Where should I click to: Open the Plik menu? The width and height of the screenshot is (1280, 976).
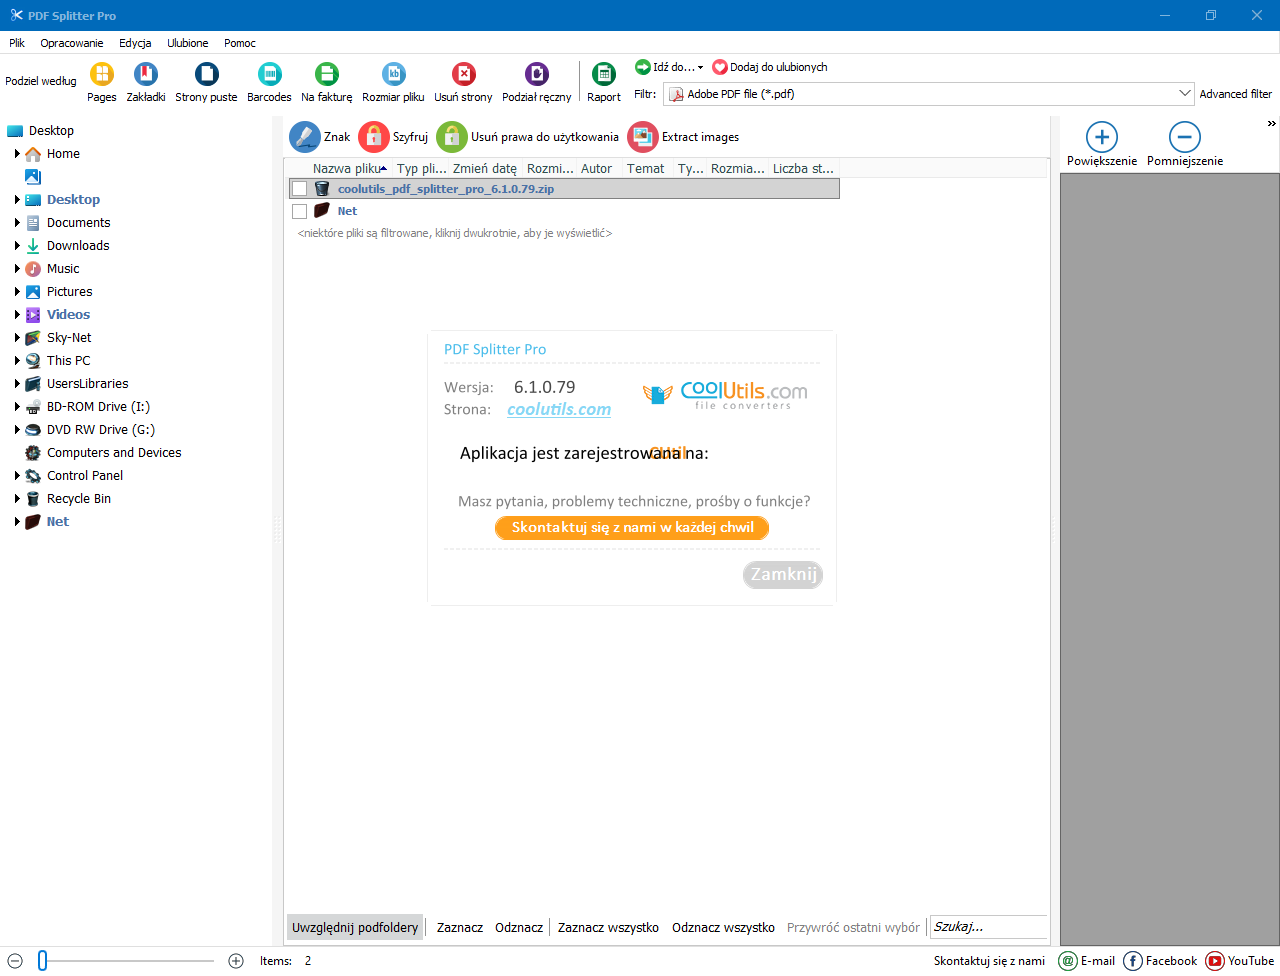[x=17, y=43]
